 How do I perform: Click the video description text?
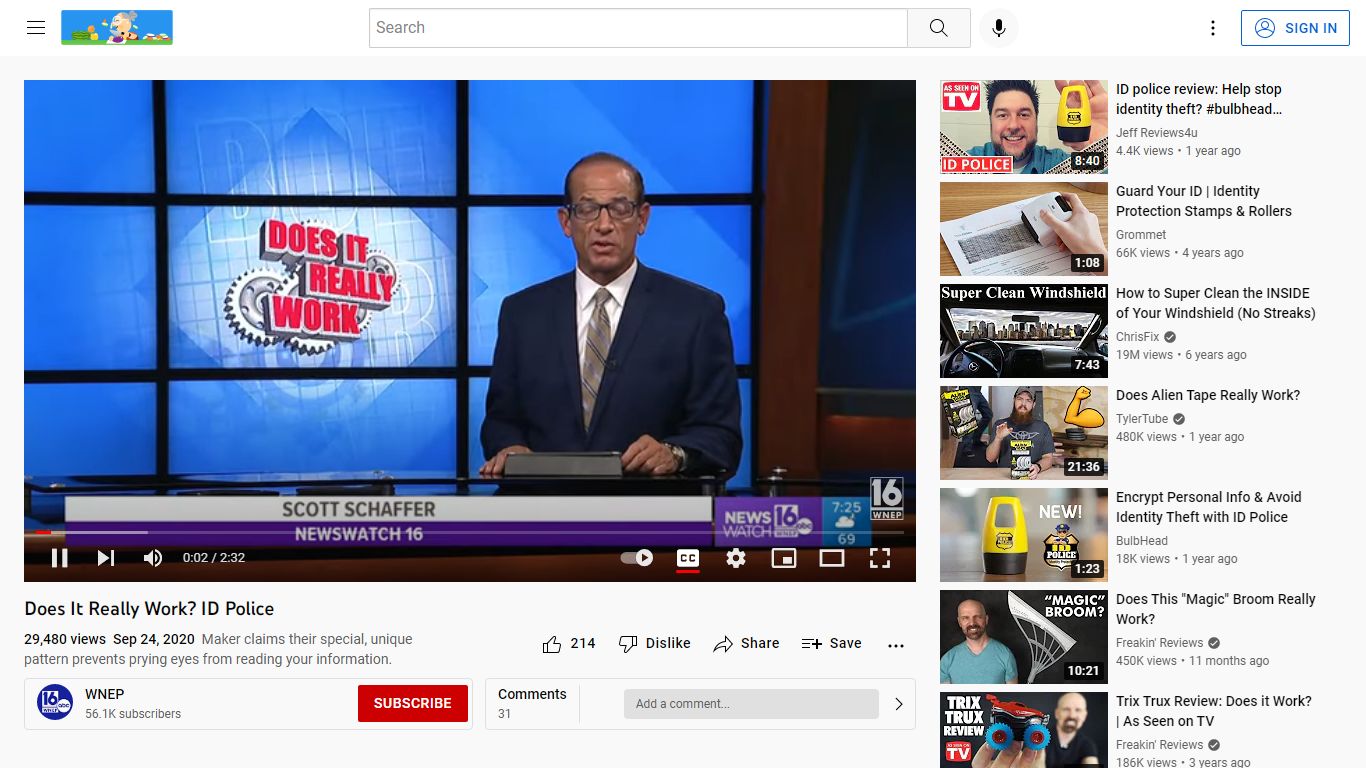coord(218,649)
